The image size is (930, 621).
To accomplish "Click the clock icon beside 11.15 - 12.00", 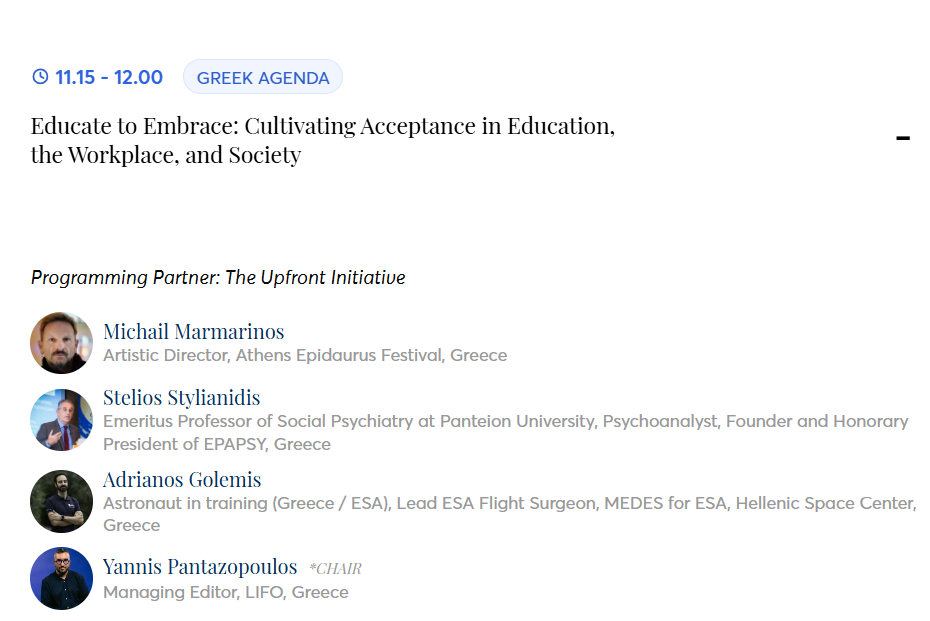I will click(x=40, y=77).
